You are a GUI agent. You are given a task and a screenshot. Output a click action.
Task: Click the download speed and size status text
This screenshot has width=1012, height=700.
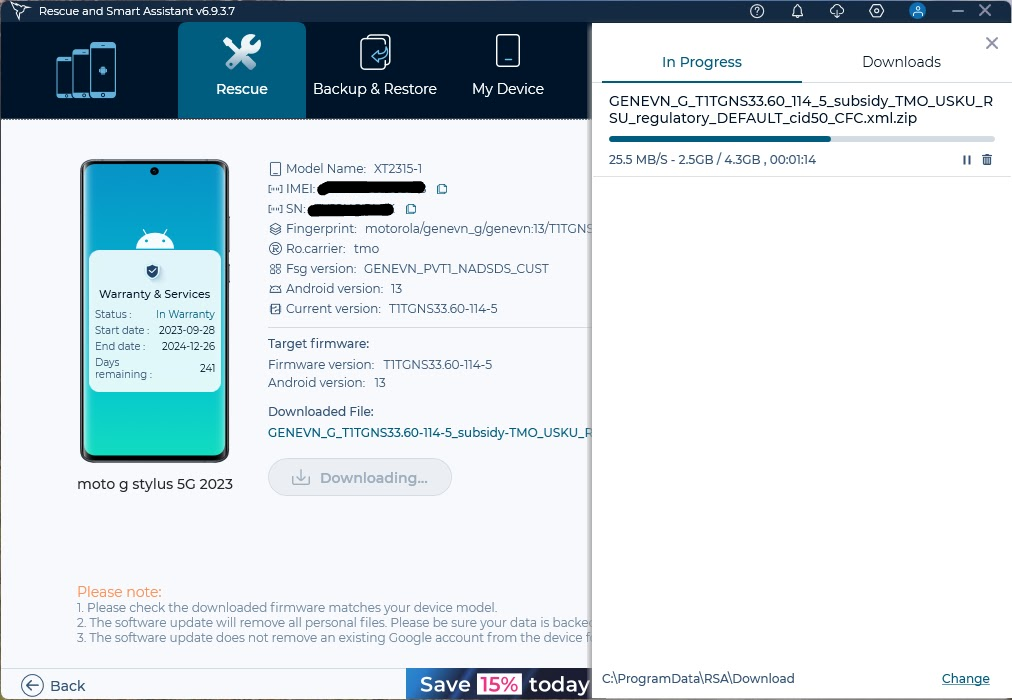[713, 160]
